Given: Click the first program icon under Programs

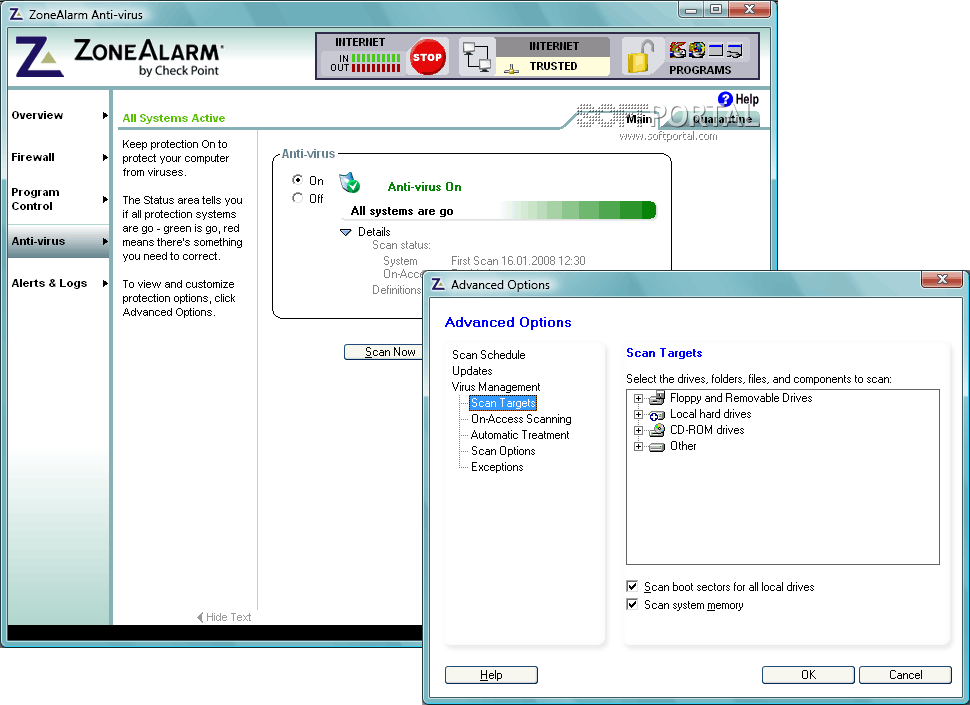Looking at the screenshot, I should [678, 49].
